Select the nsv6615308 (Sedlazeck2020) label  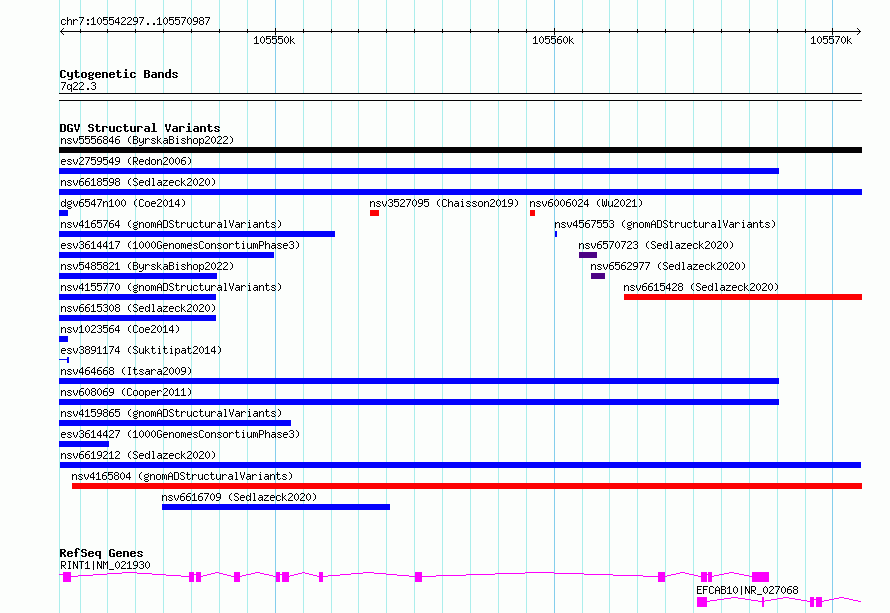click(x=138, y=308)
